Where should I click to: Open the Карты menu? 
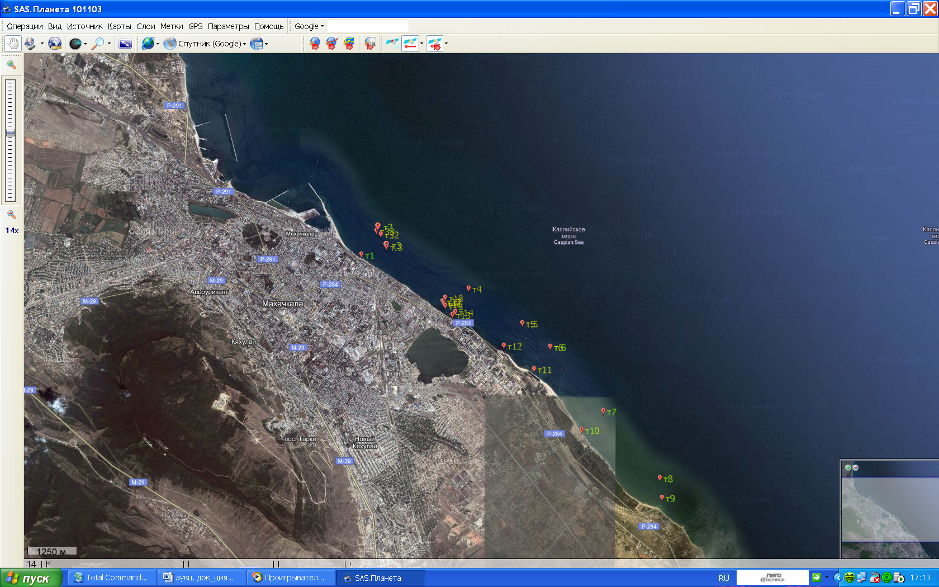point(120,26)
